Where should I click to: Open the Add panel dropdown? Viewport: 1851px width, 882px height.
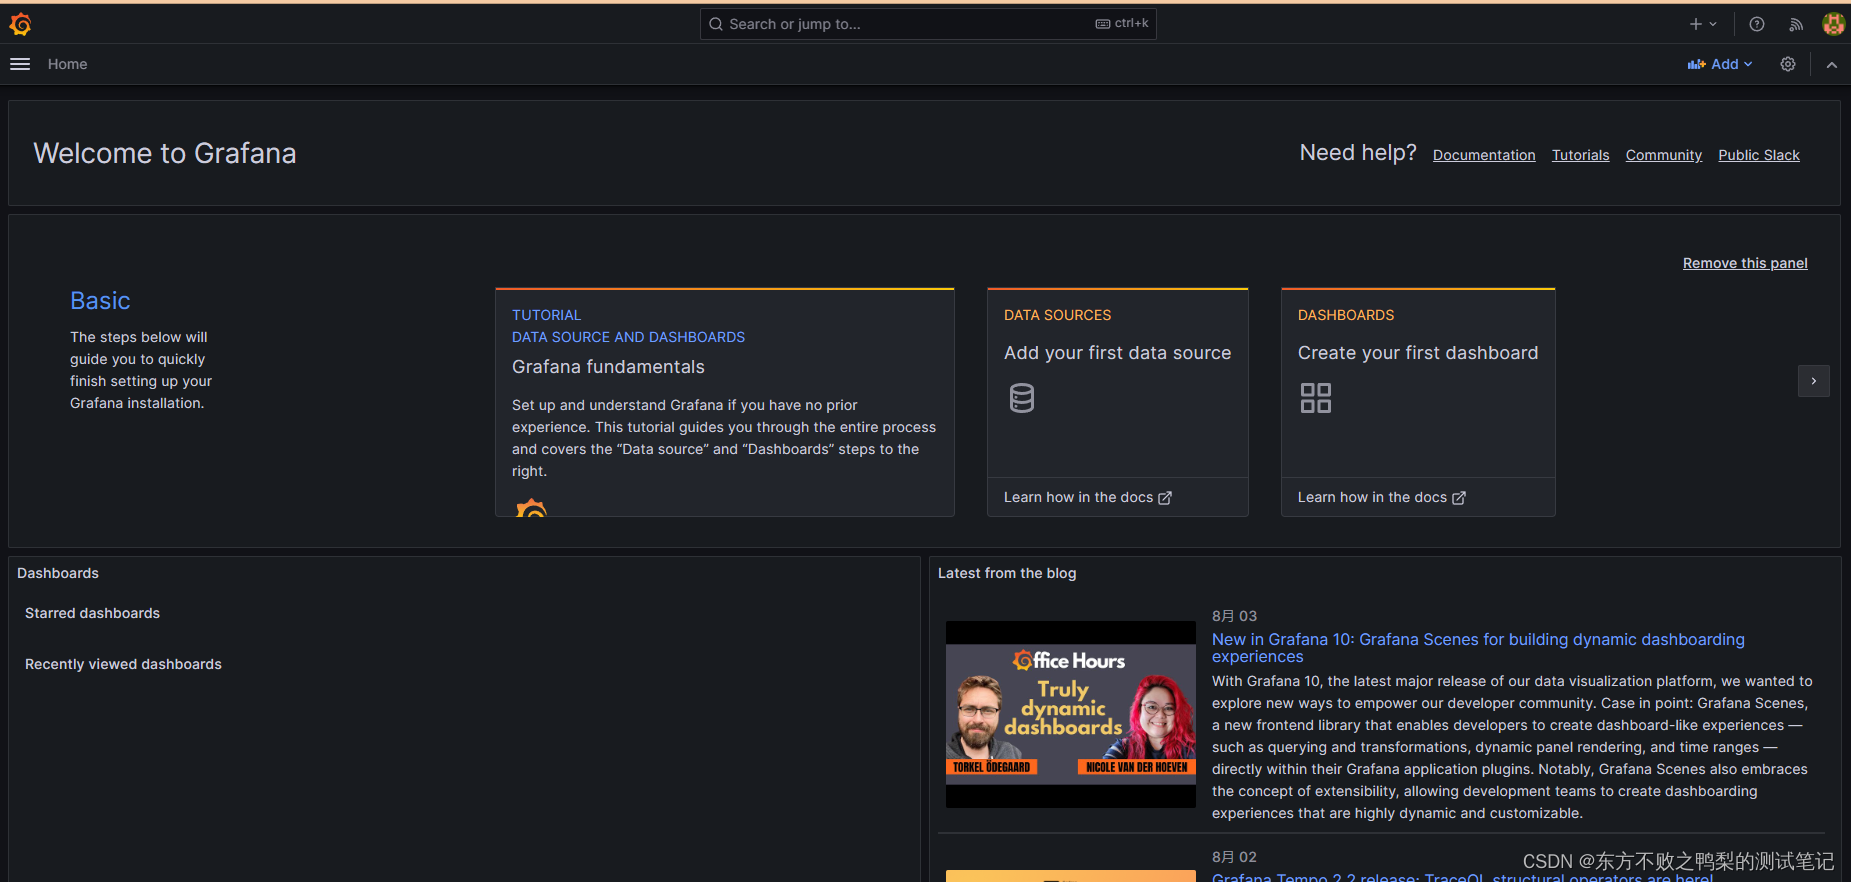(1720, 64)
